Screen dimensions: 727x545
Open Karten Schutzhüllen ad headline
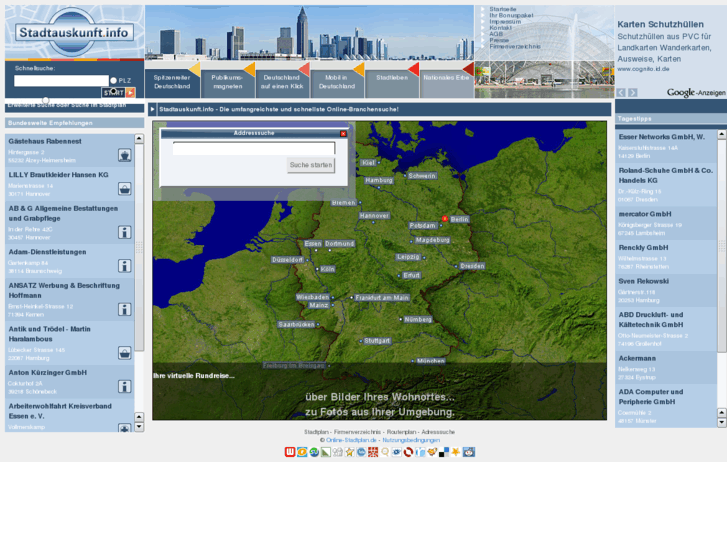click(x=660, y=24)
